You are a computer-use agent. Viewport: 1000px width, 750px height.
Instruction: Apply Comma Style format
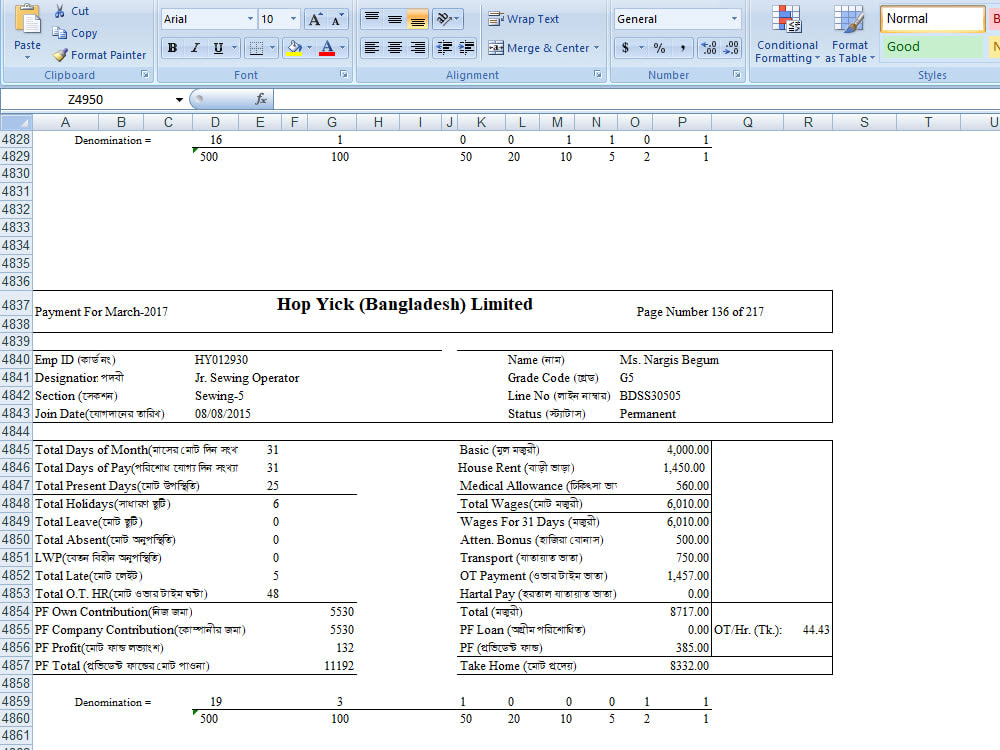point(683,48)
